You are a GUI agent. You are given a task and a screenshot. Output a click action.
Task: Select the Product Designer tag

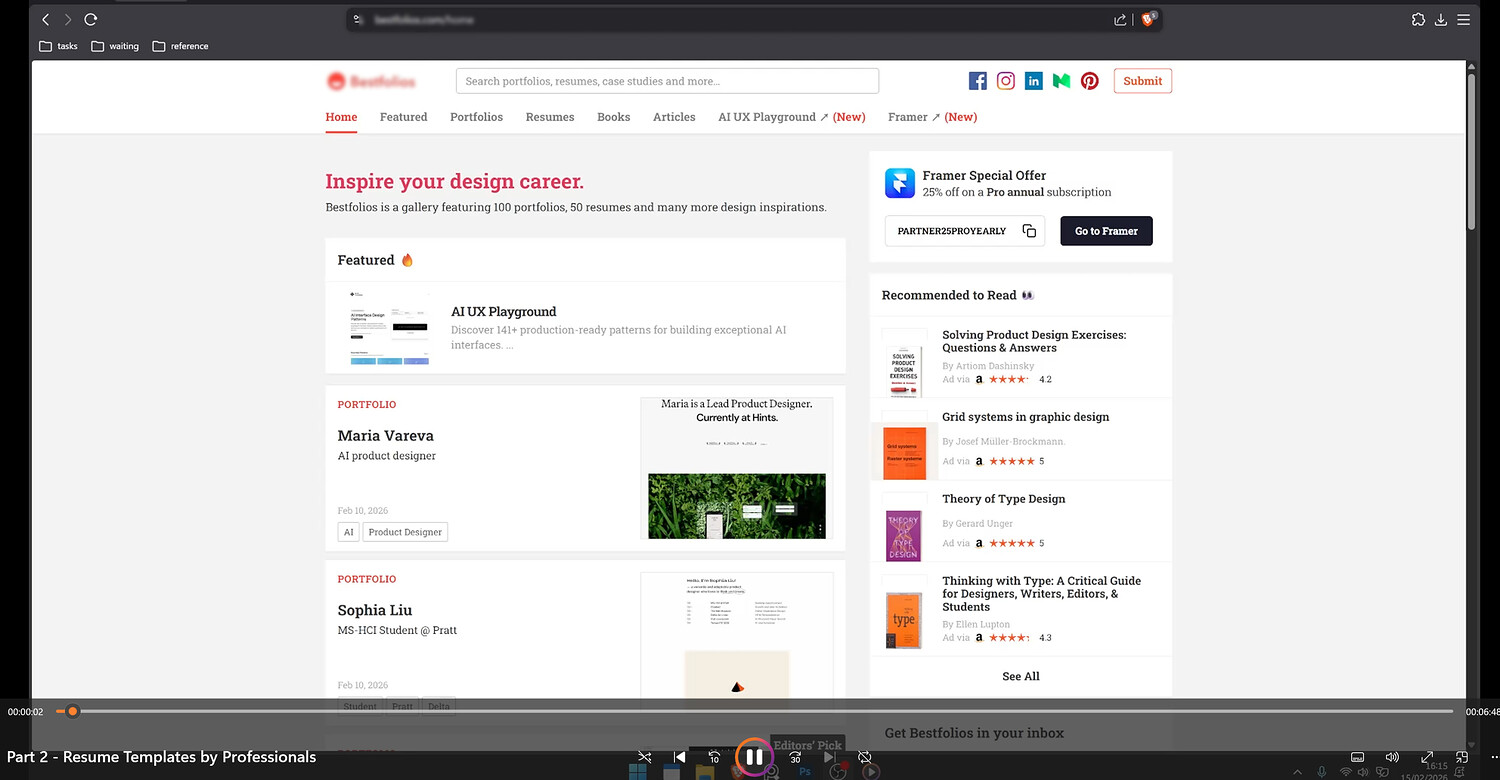pyautogui.click(x=405, y=532)
